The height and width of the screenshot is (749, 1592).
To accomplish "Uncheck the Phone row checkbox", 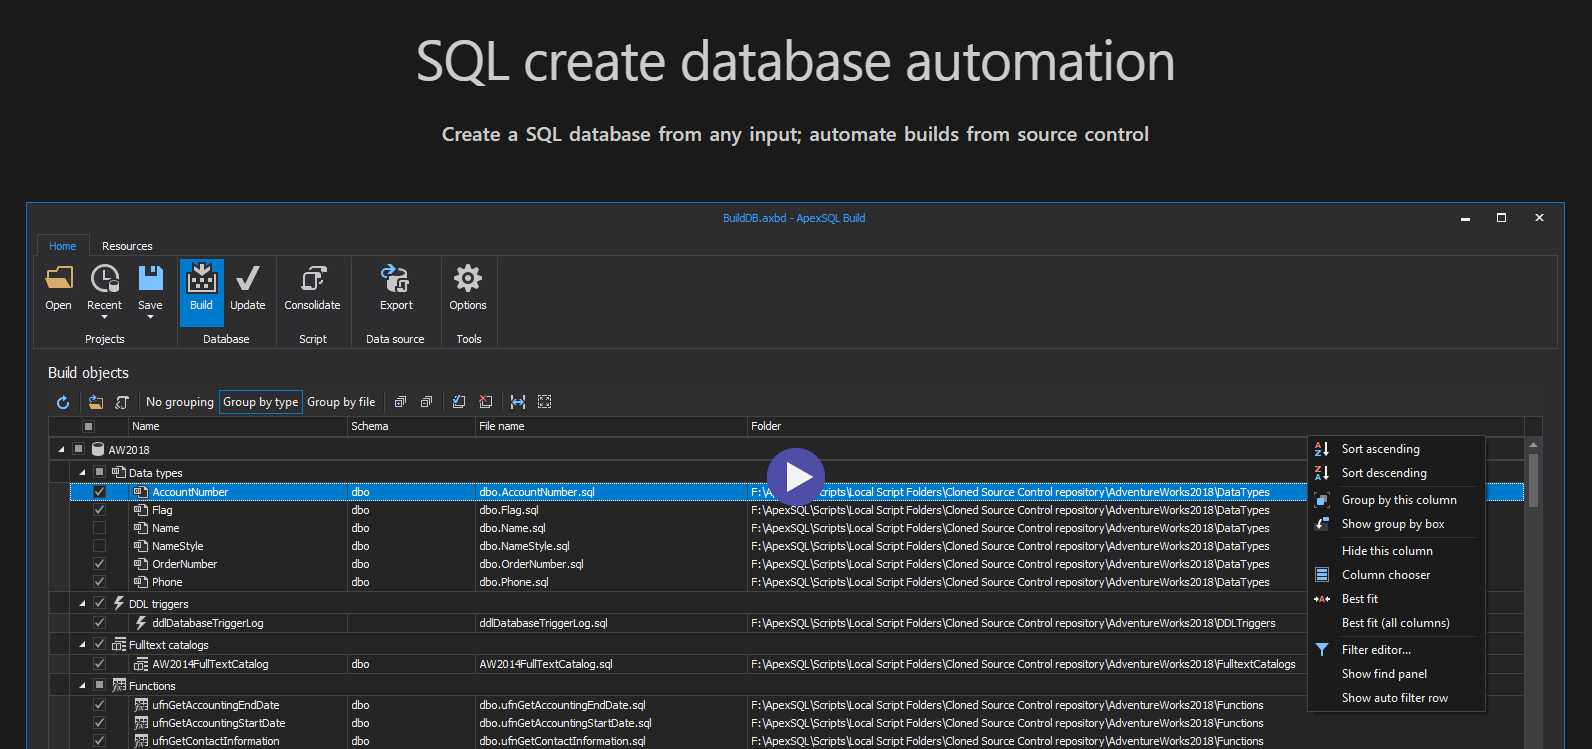I will pyautogui.click(x=99, y=582).
